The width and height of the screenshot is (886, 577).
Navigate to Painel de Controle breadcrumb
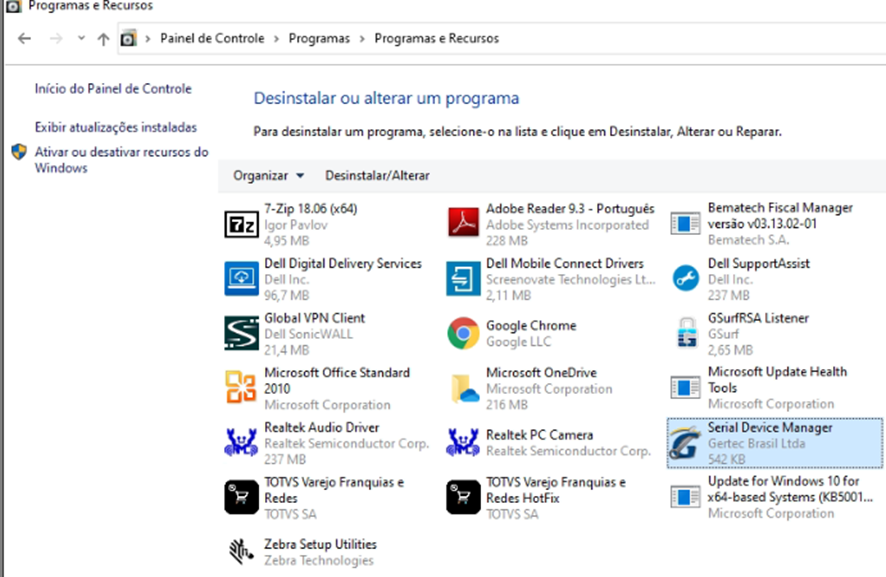click(x=212, y=38)
